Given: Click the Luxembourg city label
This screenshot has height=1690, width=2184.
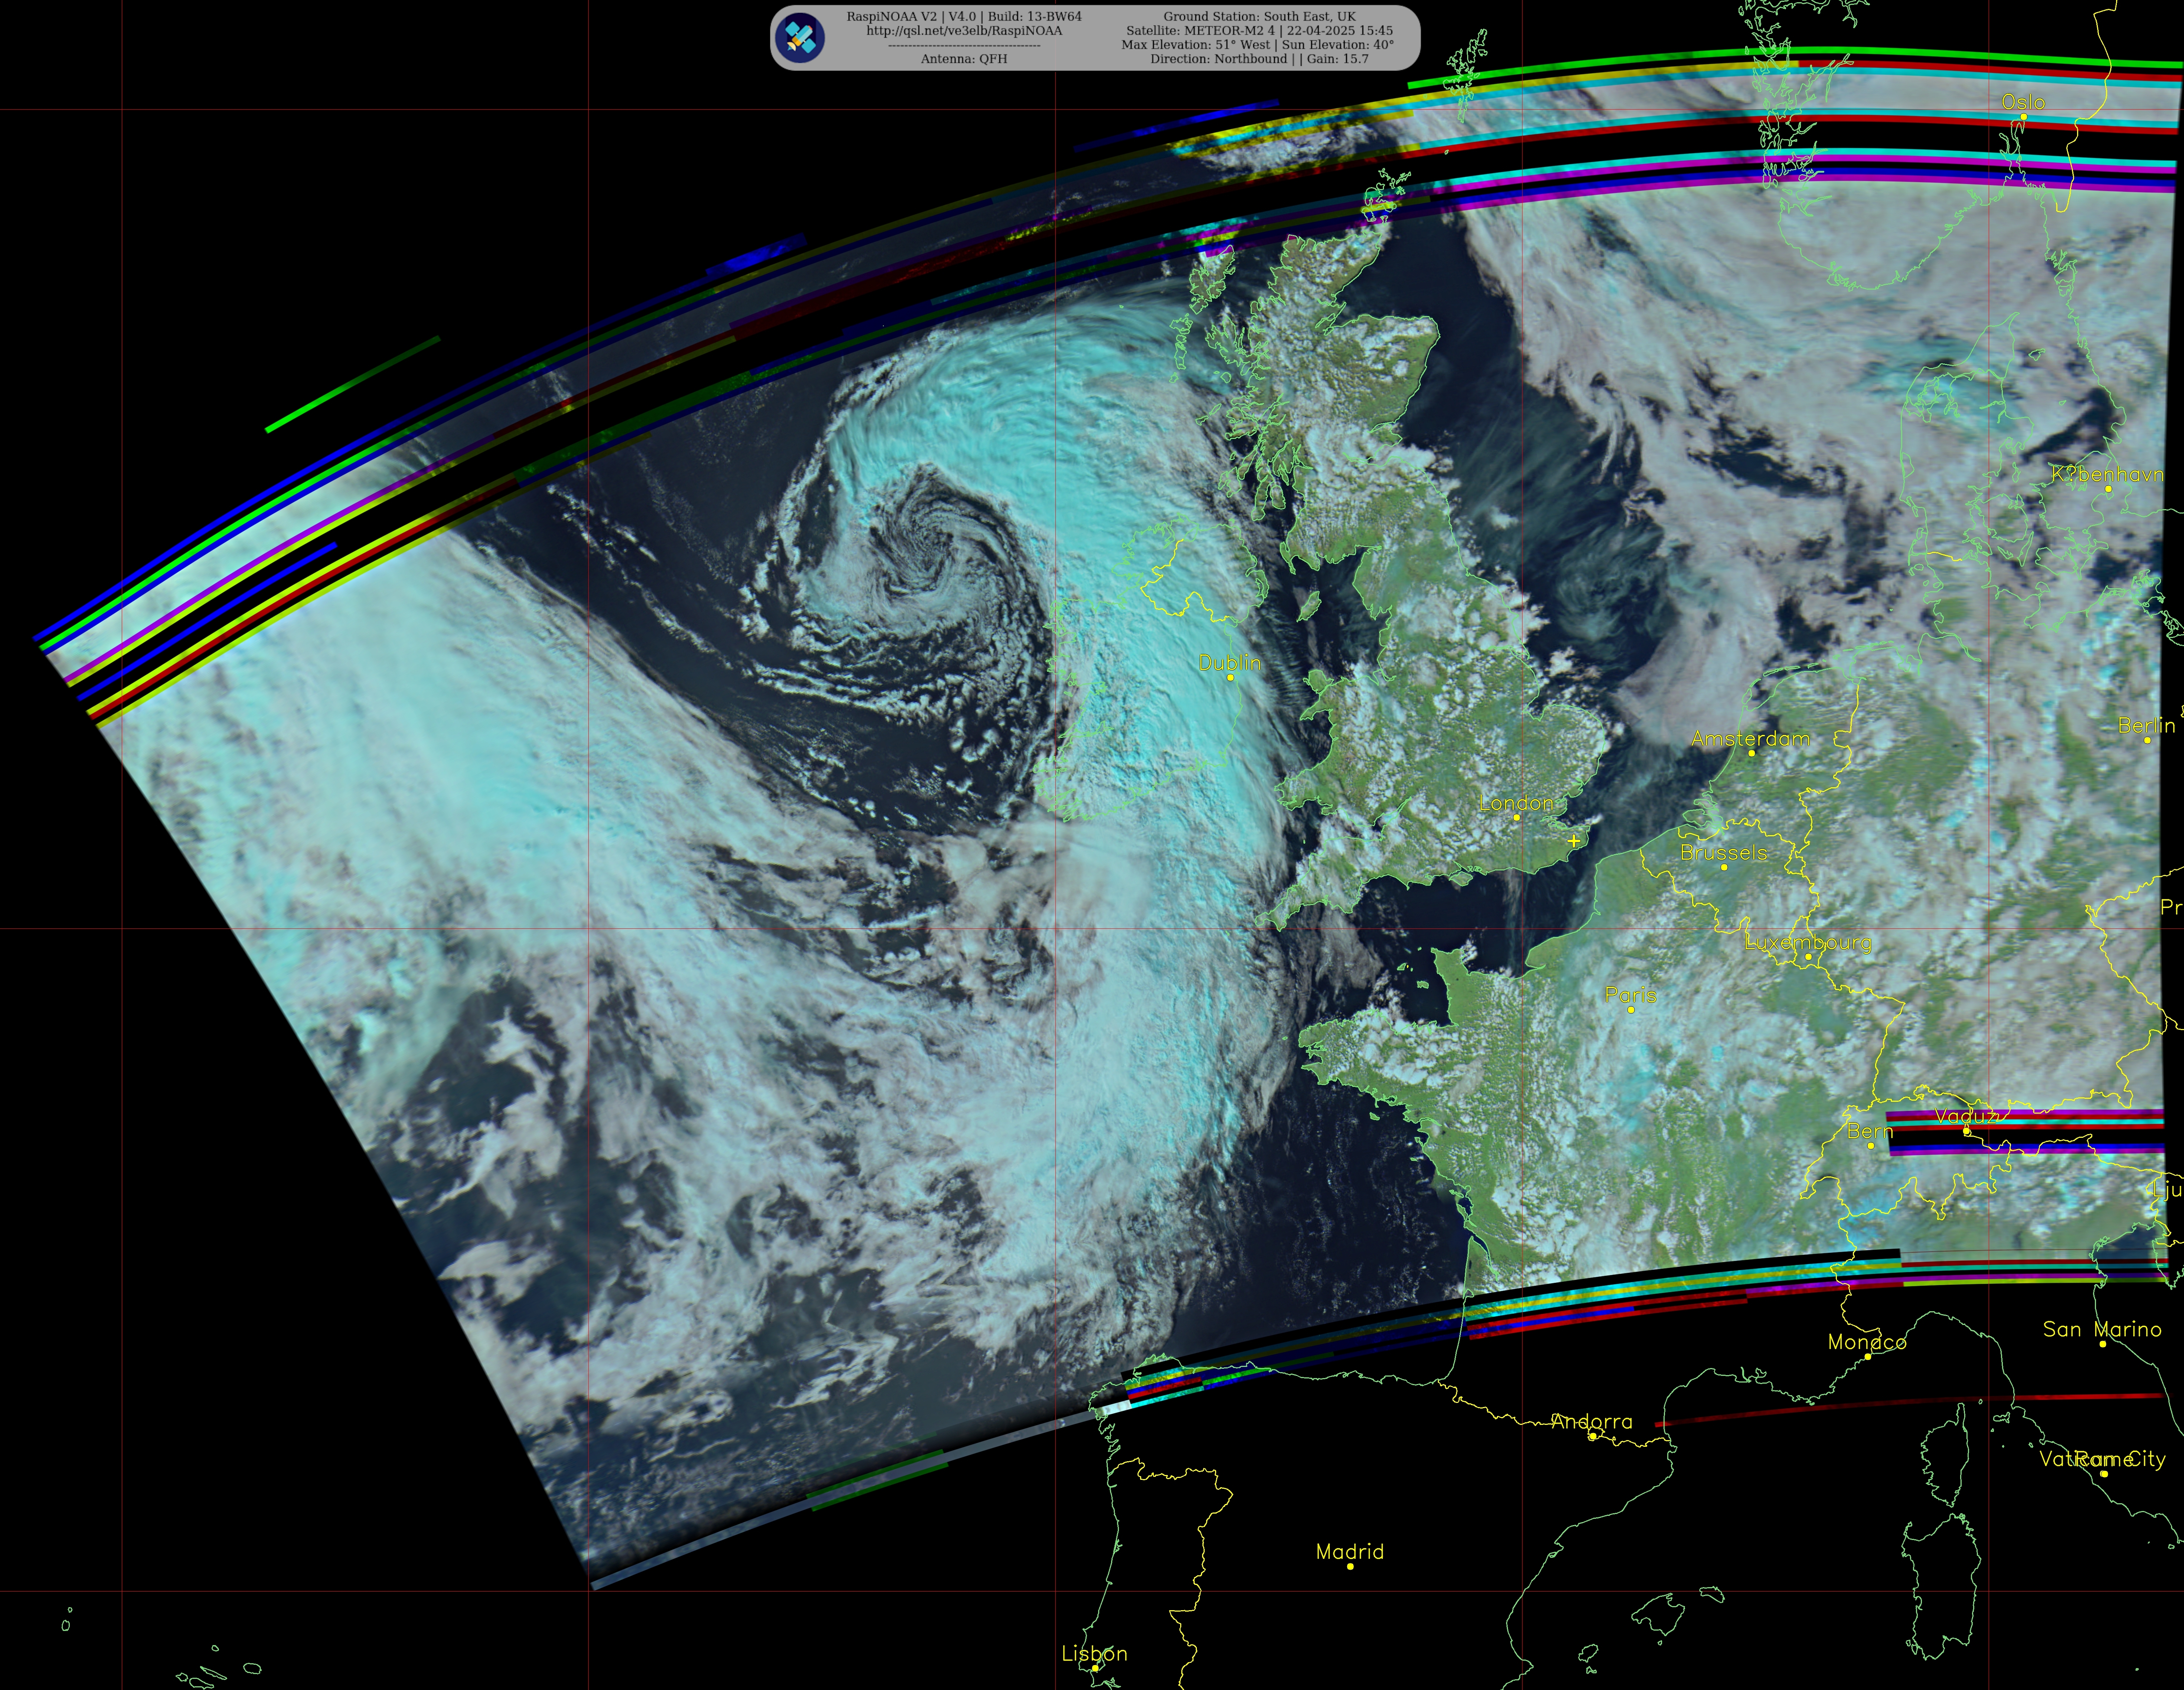Looking at the screenshot, I should pyautogui.click(x=1808, y=942).
